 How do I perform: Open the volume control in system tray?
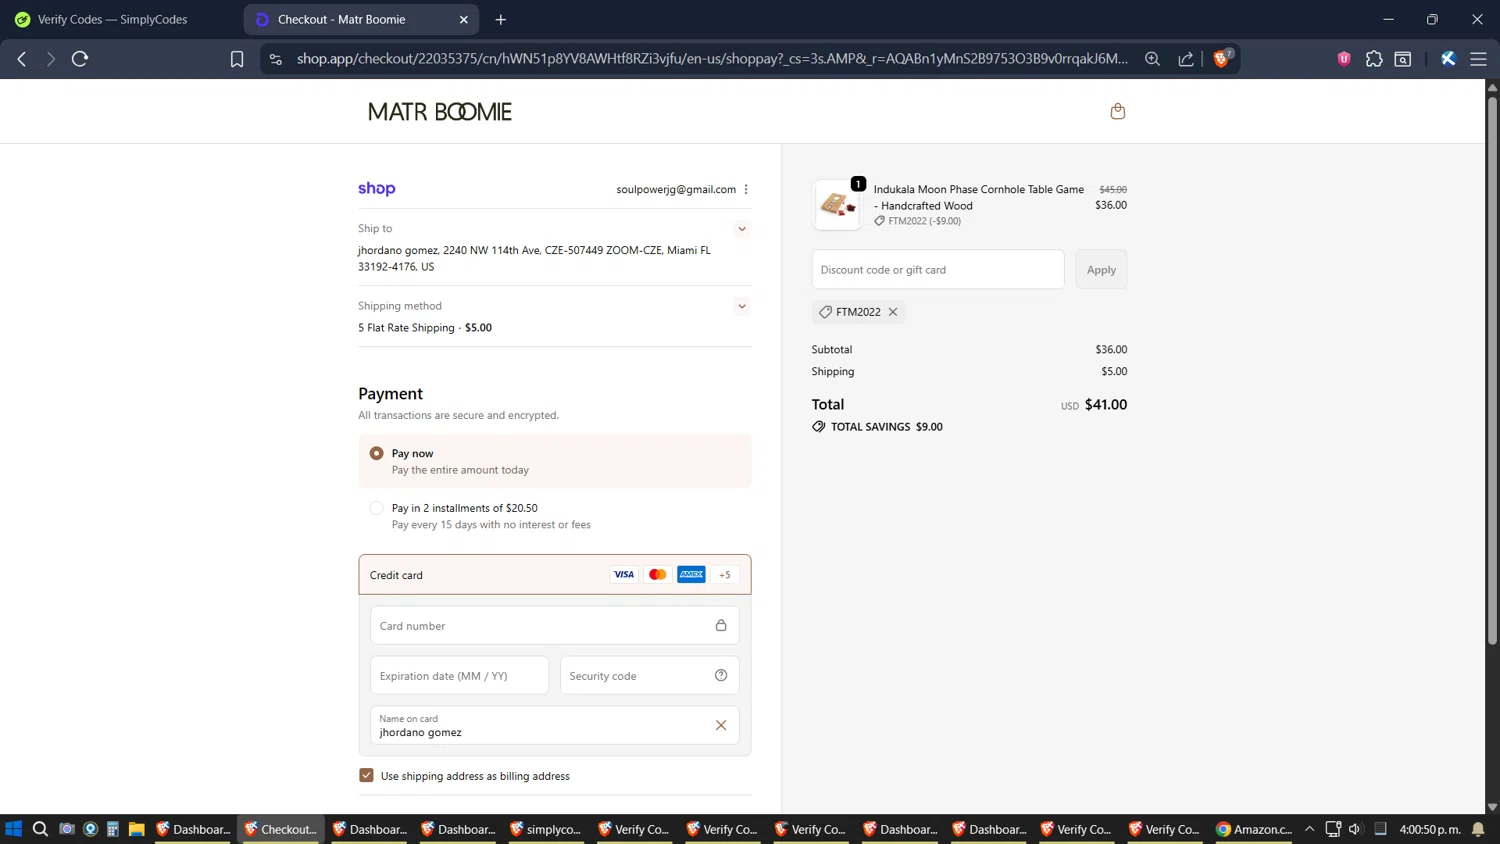click(x=1355, y=829)
